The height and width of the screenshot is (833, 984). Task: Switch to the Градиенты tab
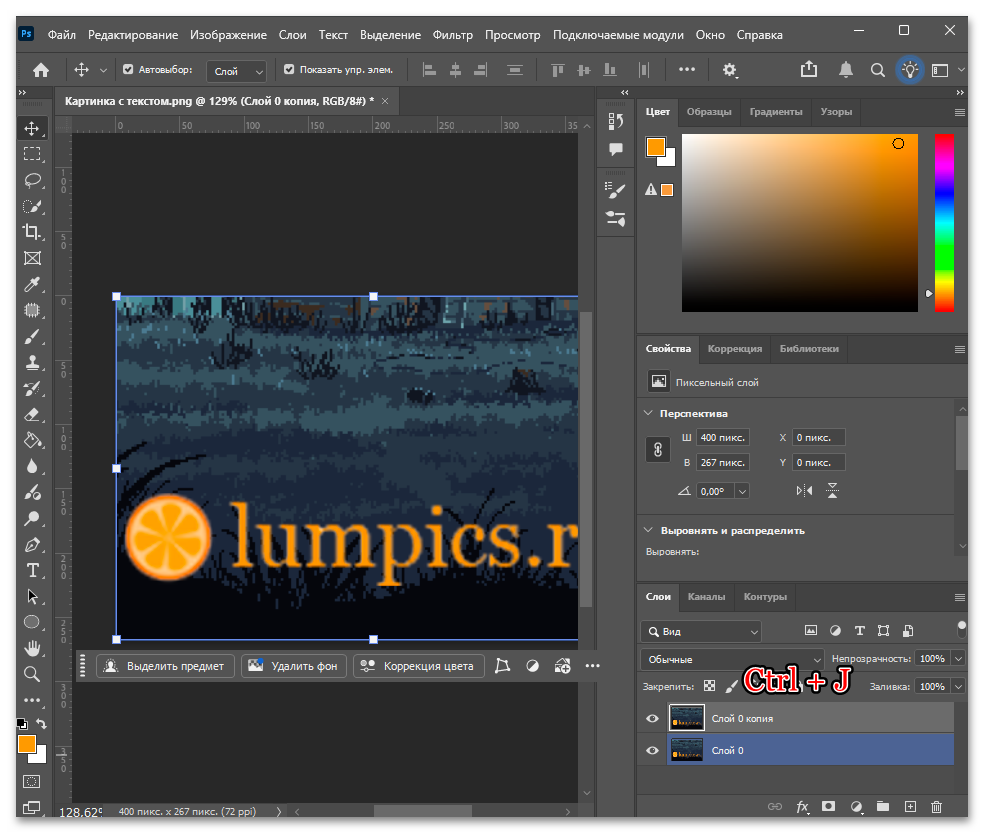pos(776,112)
